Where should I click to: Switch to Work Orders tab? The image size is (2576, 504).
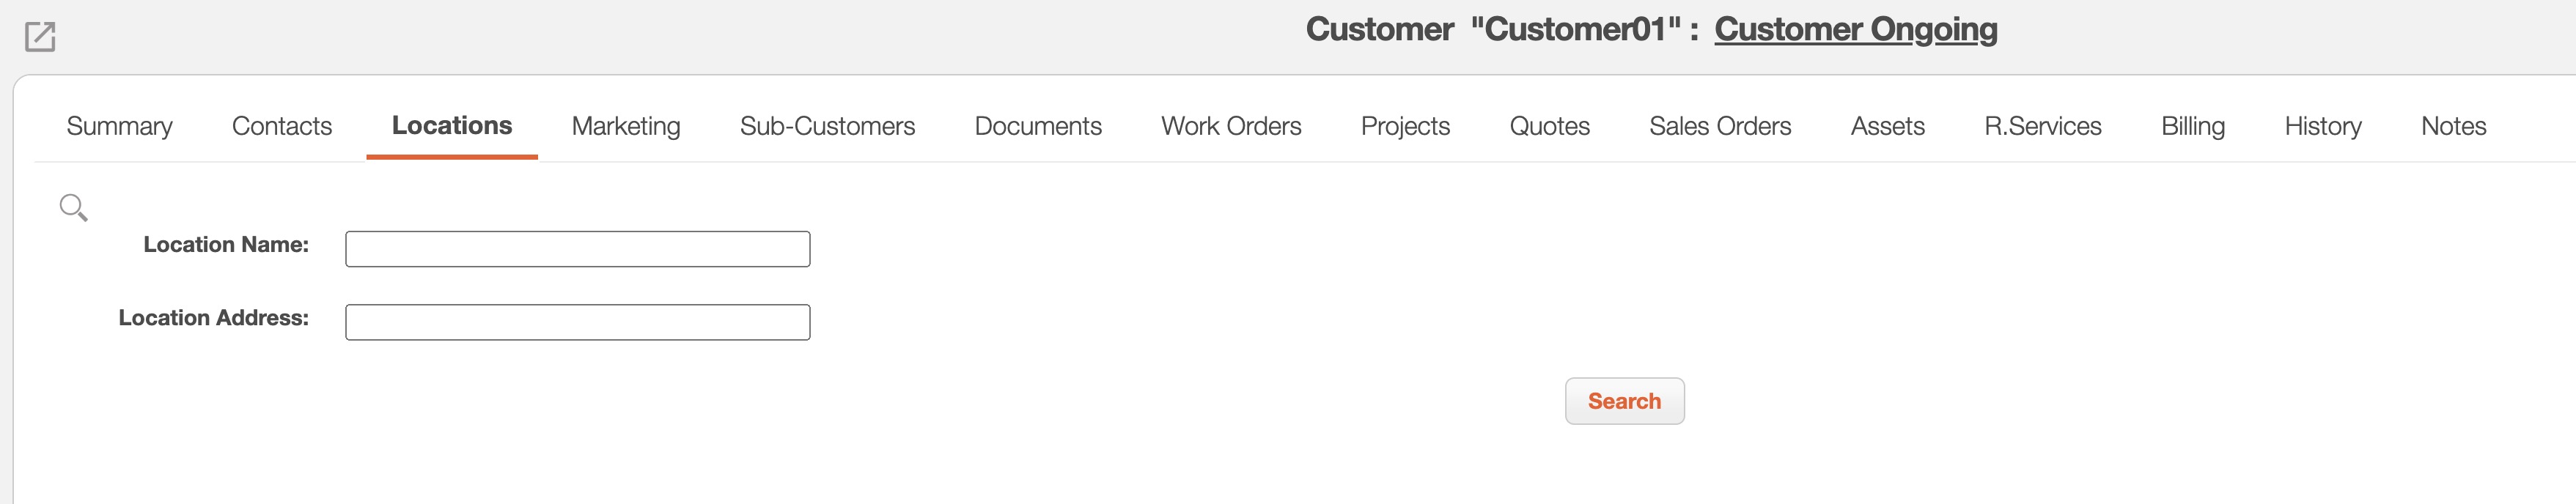tap(1231, 126)
